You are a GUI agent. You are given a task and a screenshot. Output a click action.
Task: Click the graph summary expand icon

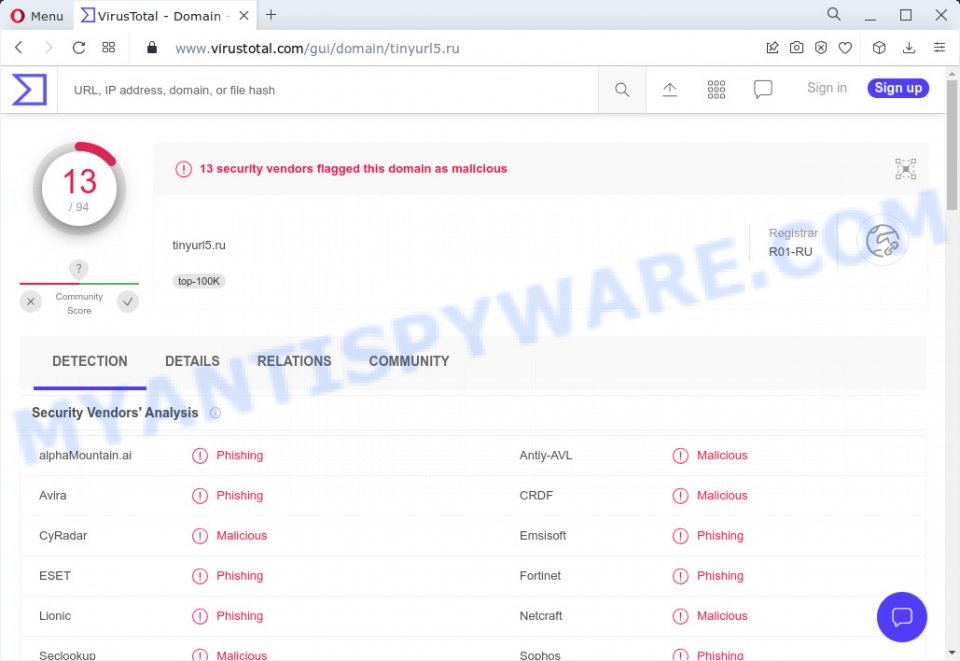(905, 169)
